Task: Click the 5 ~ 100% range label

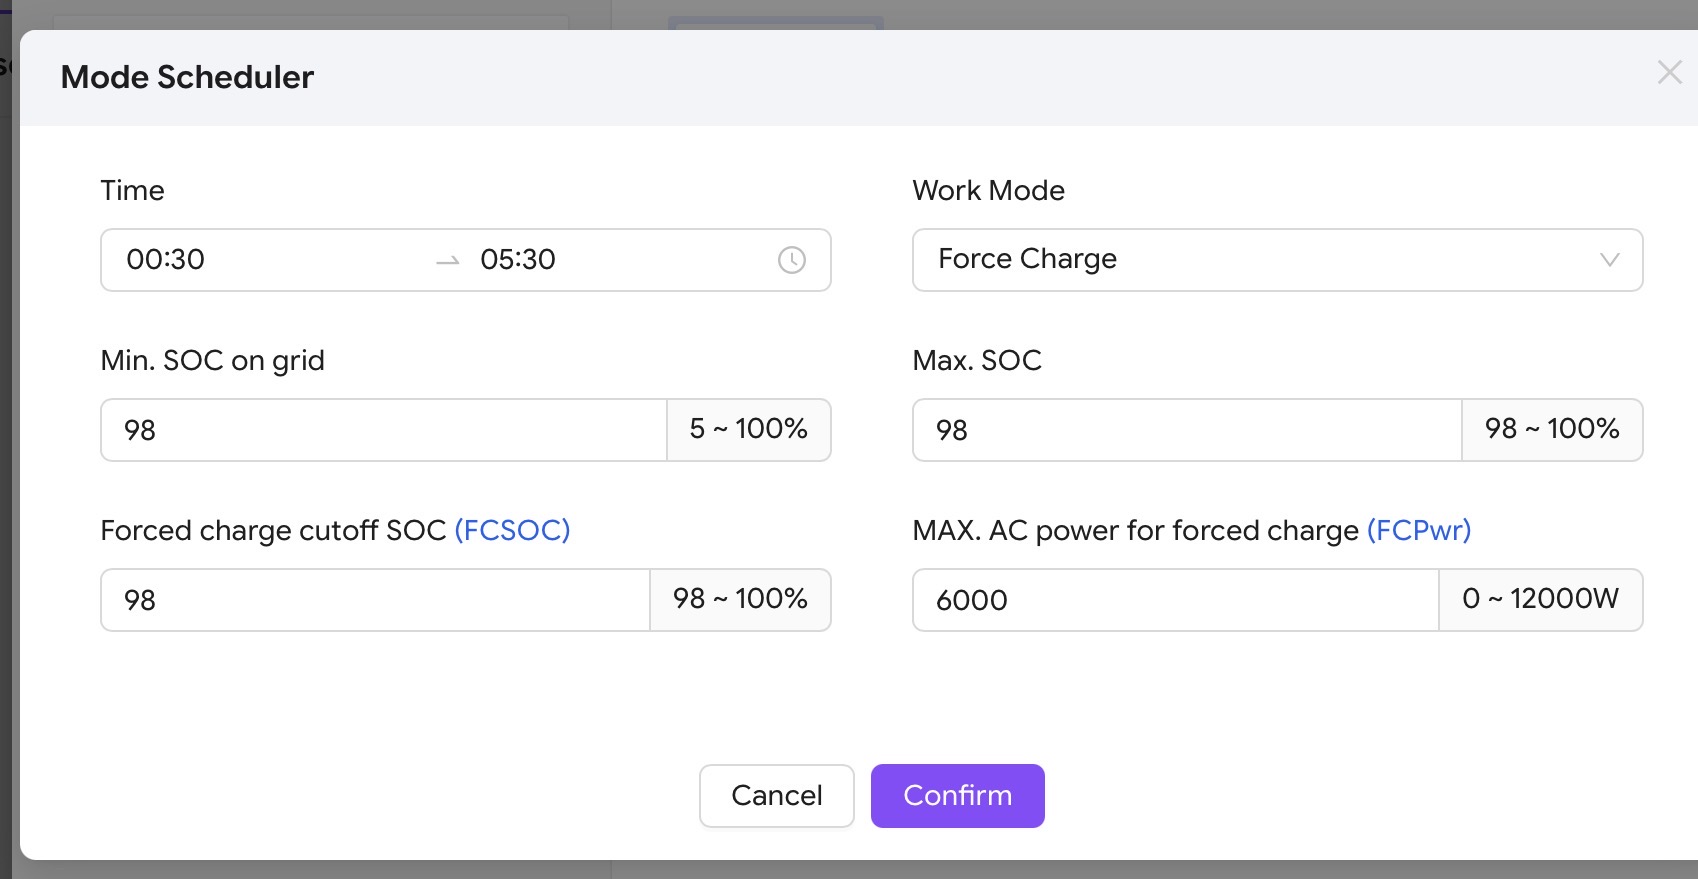Action: coord(749,429)
